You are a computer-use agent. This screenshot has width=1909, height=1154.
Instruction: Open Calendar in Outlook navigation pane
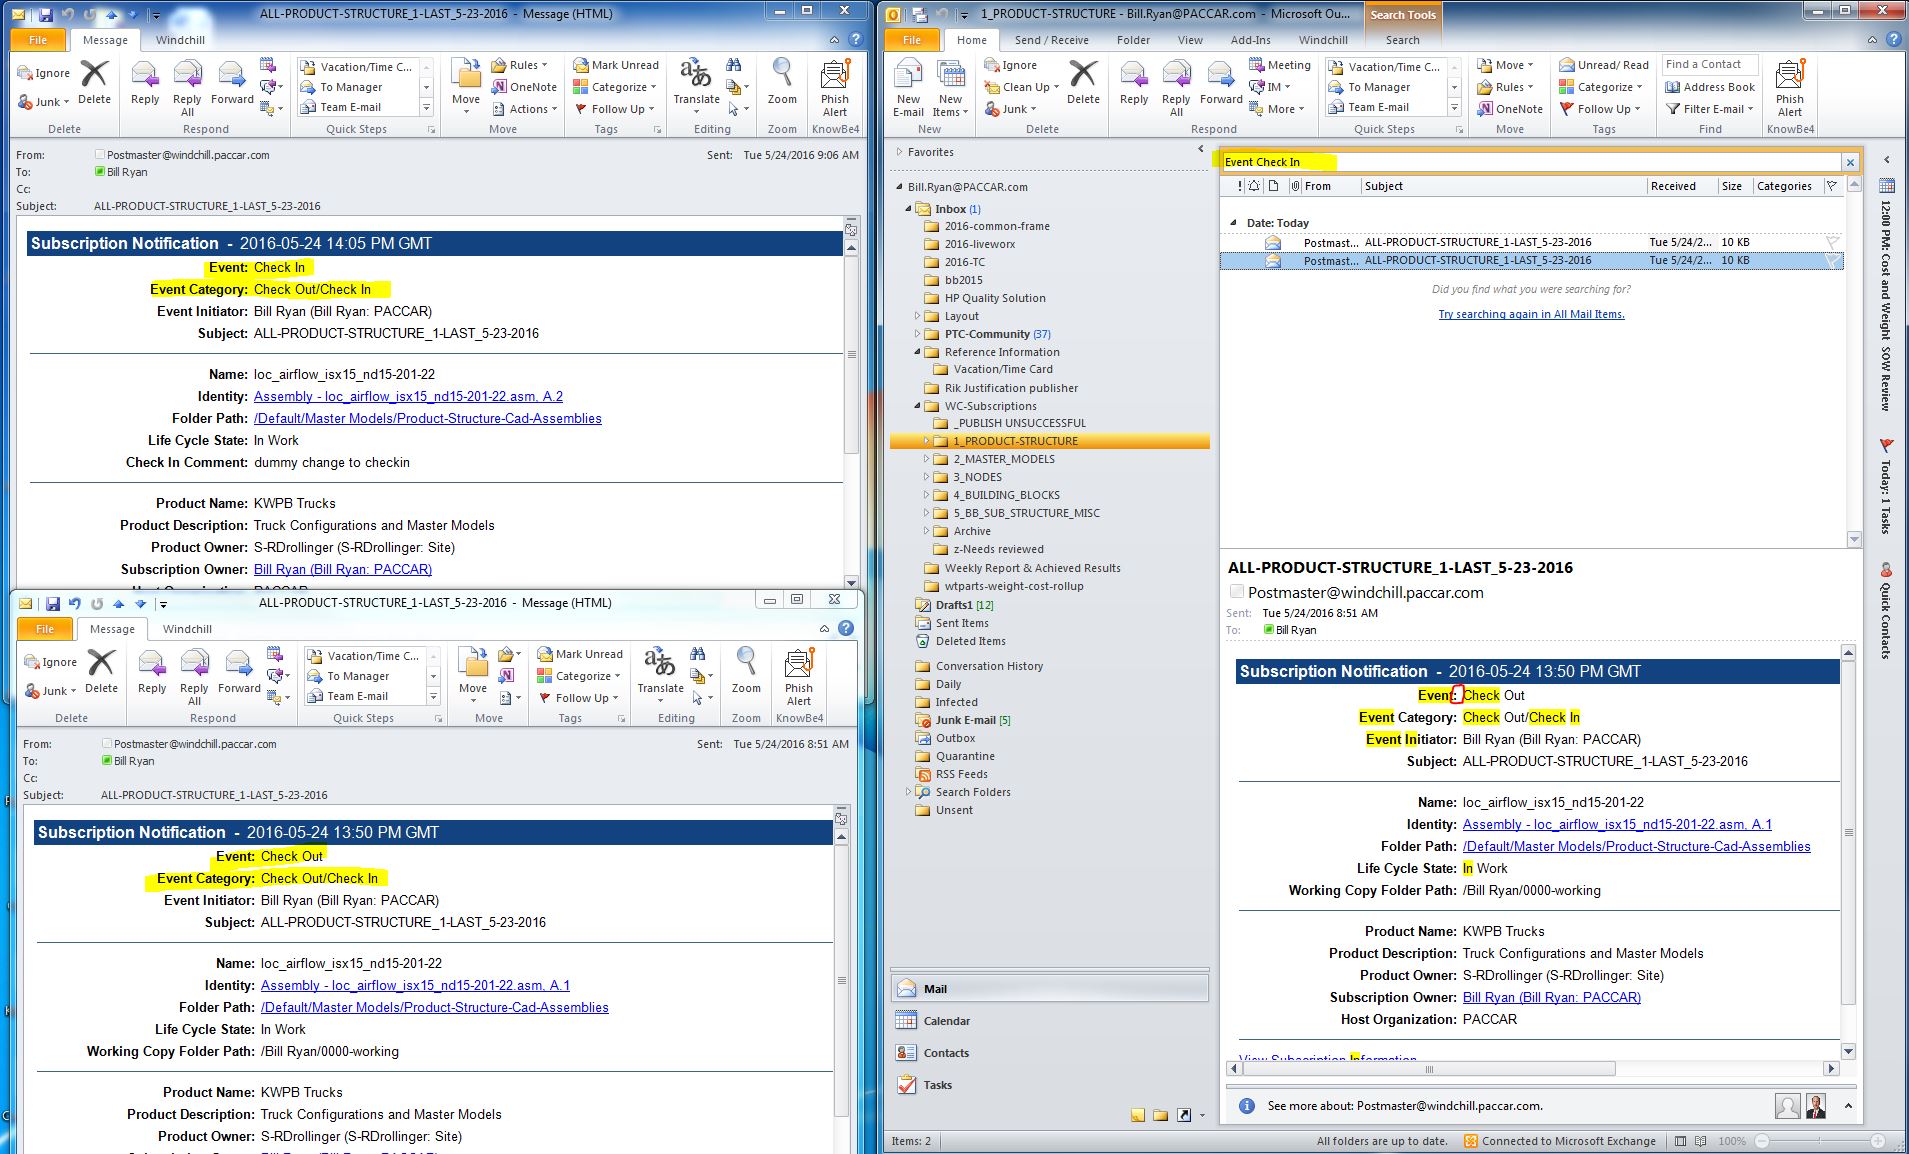[x=1049, y=1021]
